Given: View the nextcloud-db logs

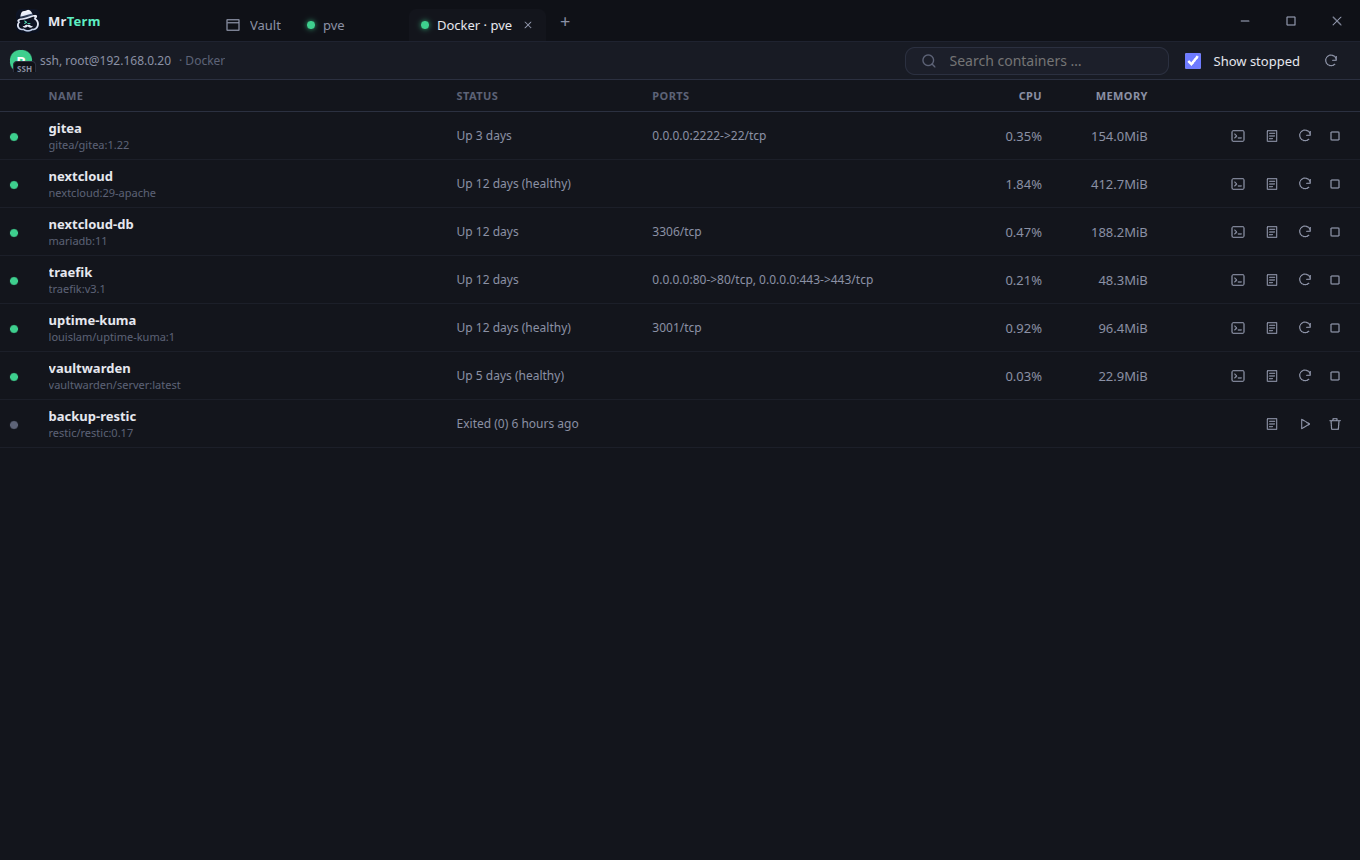Looking at the screenshot, I should click(1272, 232).
